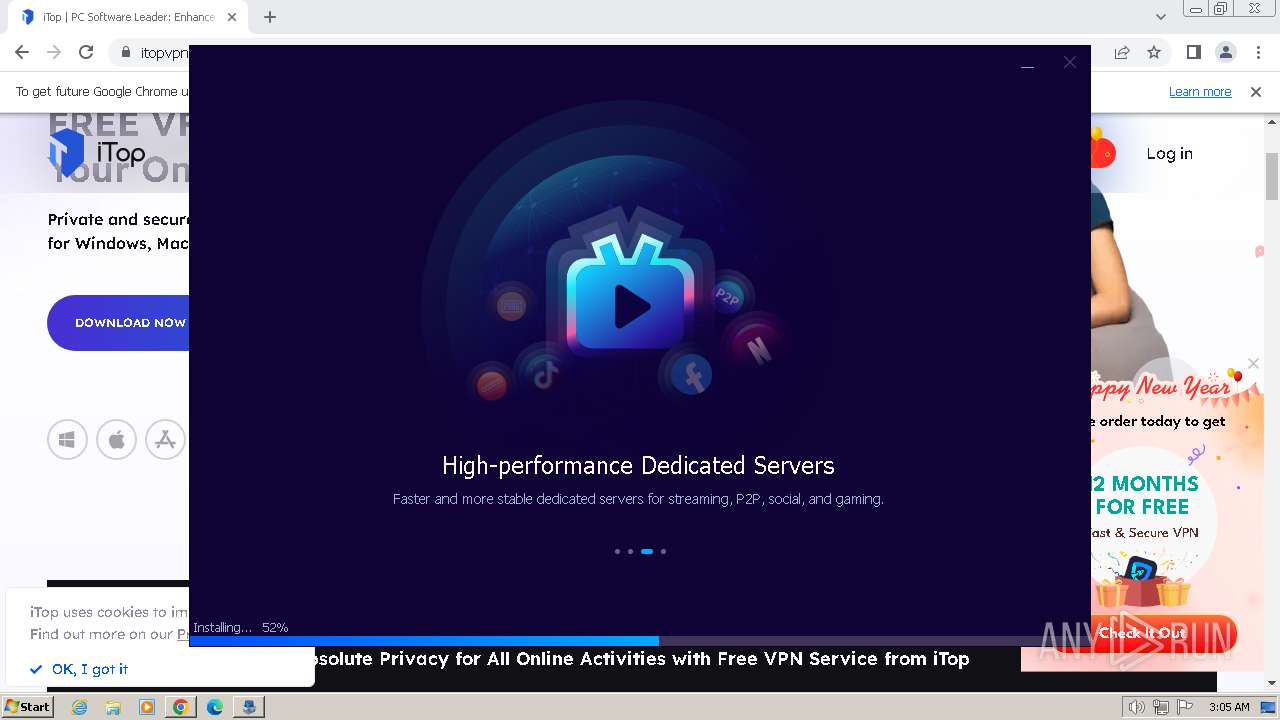Image resolution: width=1280 pixels, height=720 pixels.
Task: Open the Chrome three-dot menu
Action: [x=1258, y=52]
